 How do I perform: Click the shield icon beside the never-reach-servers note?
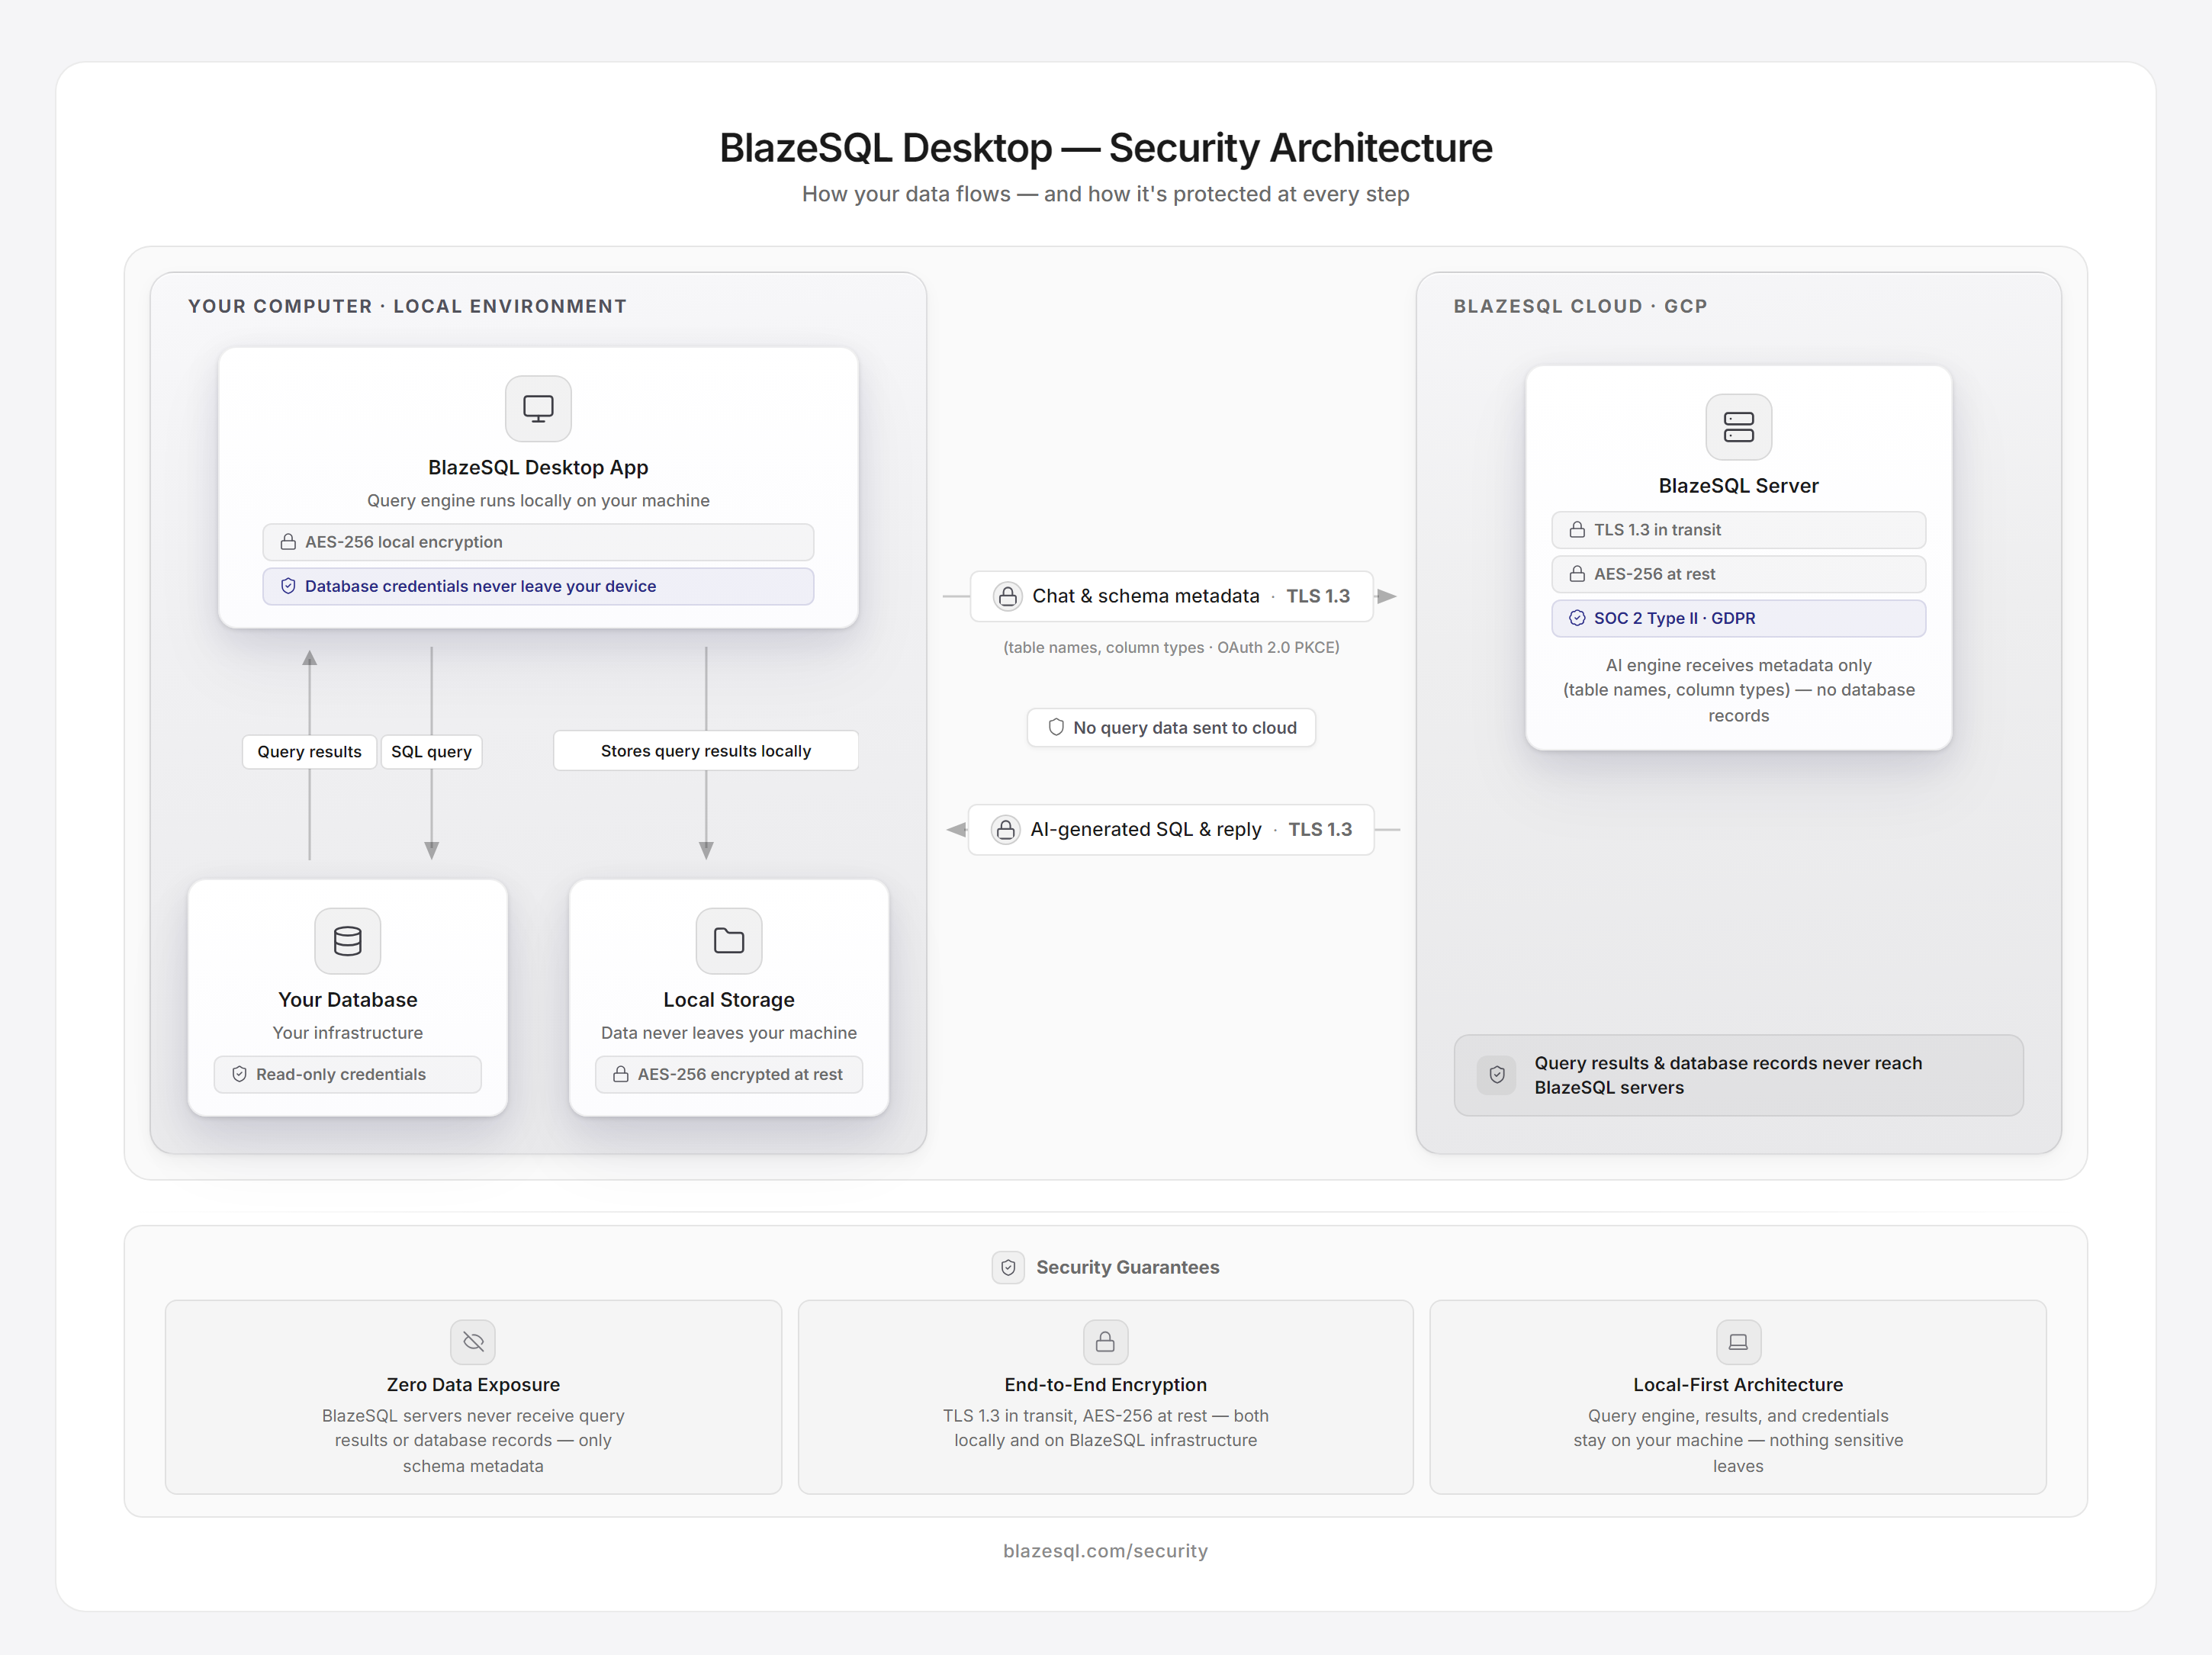[1496, 1075]
